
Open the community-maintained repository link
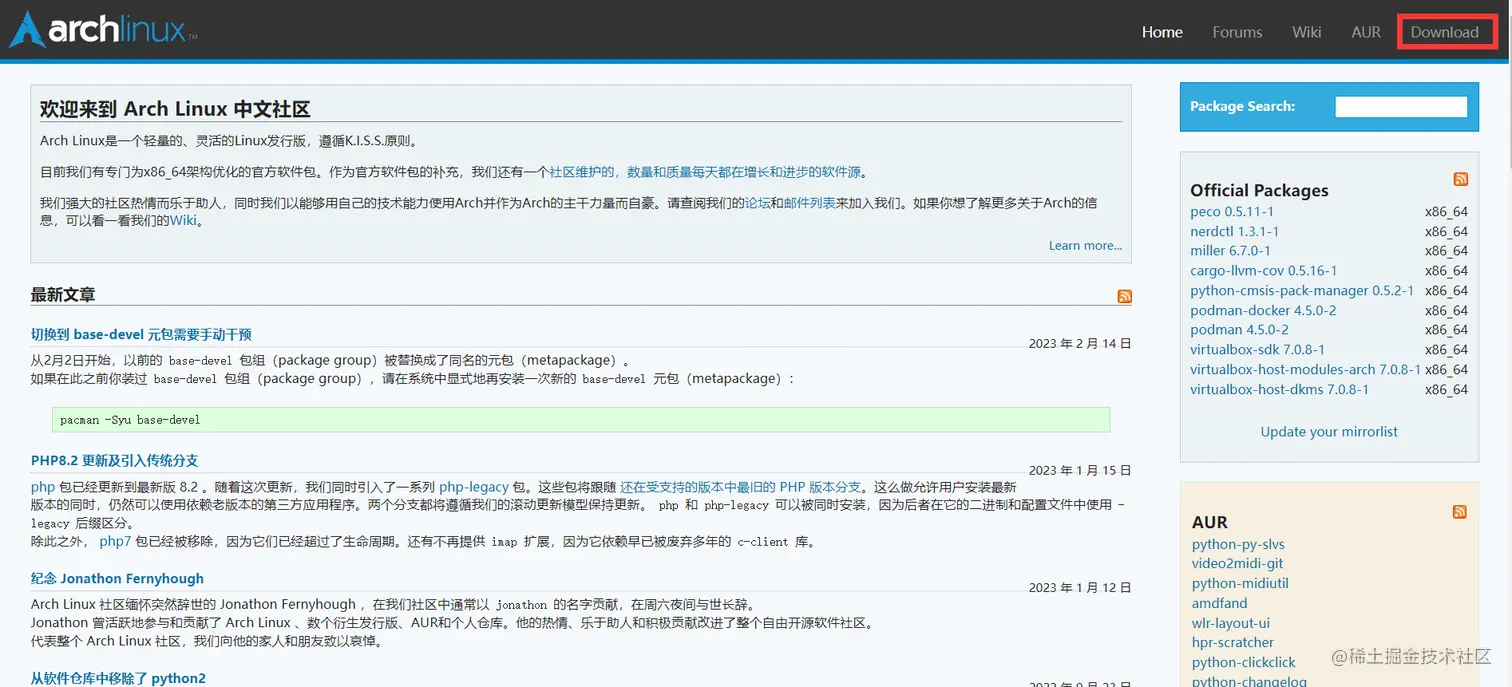[705, 172]
